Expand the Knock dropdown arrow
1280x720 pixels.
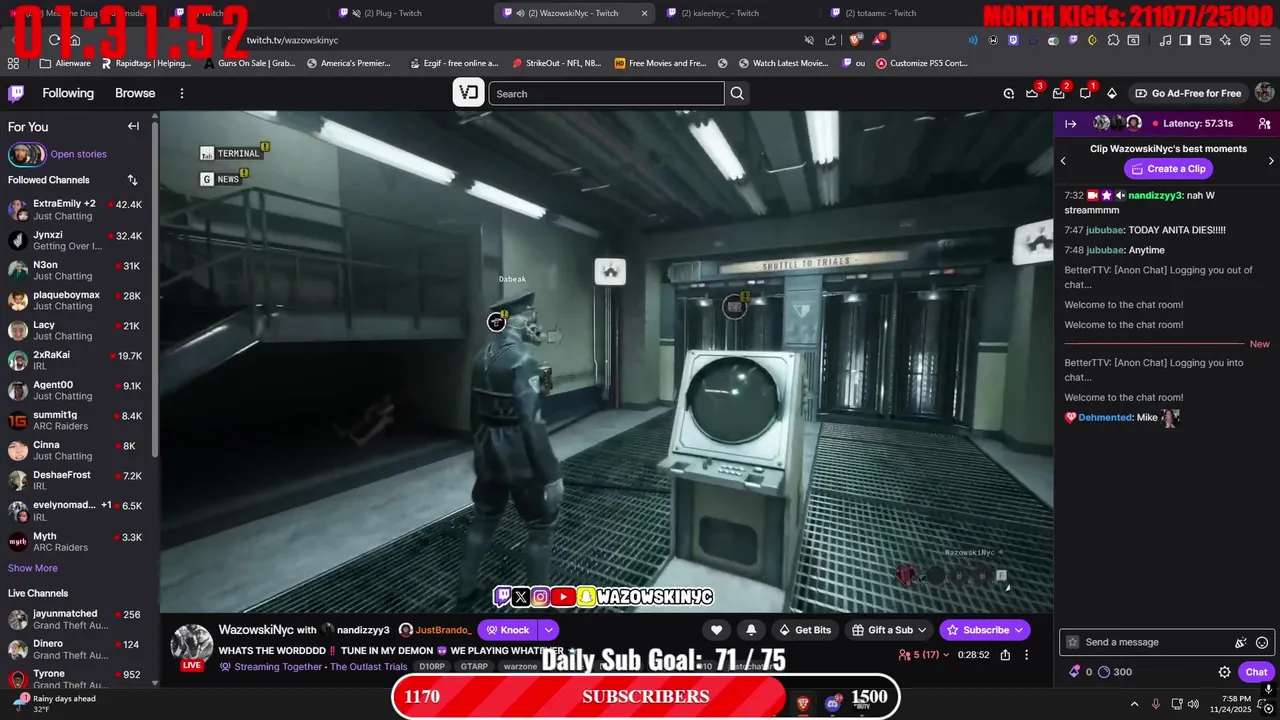549,630
